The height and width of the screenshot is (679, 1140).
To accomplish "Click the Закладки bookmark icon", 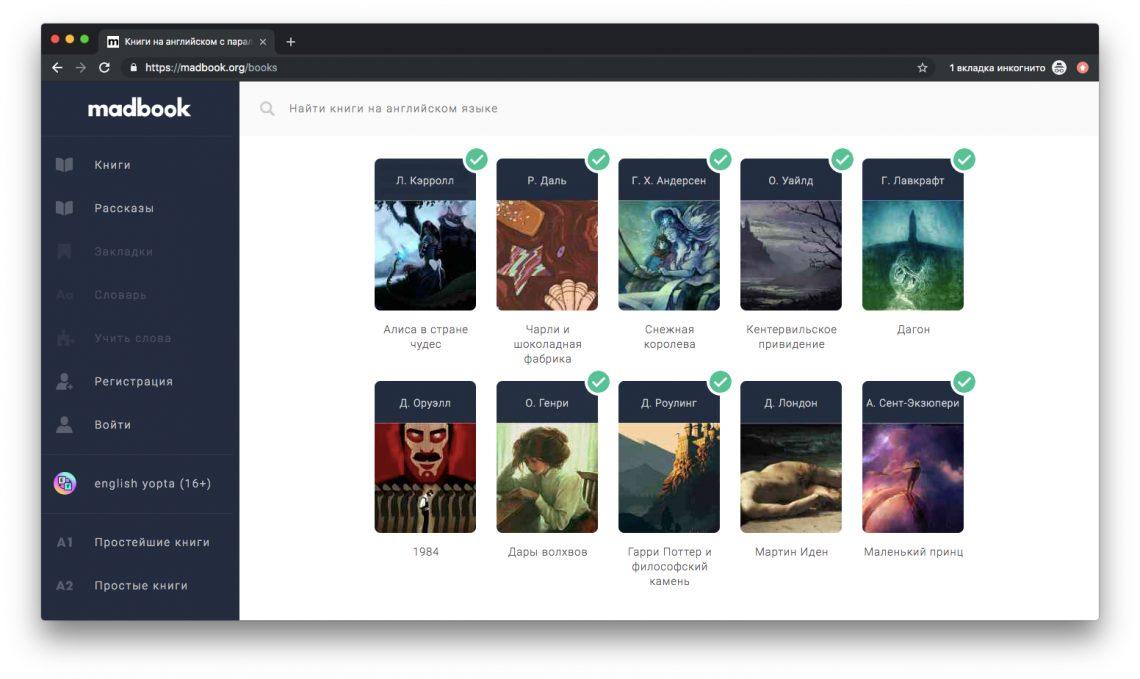I will click(x=65, y=252).
